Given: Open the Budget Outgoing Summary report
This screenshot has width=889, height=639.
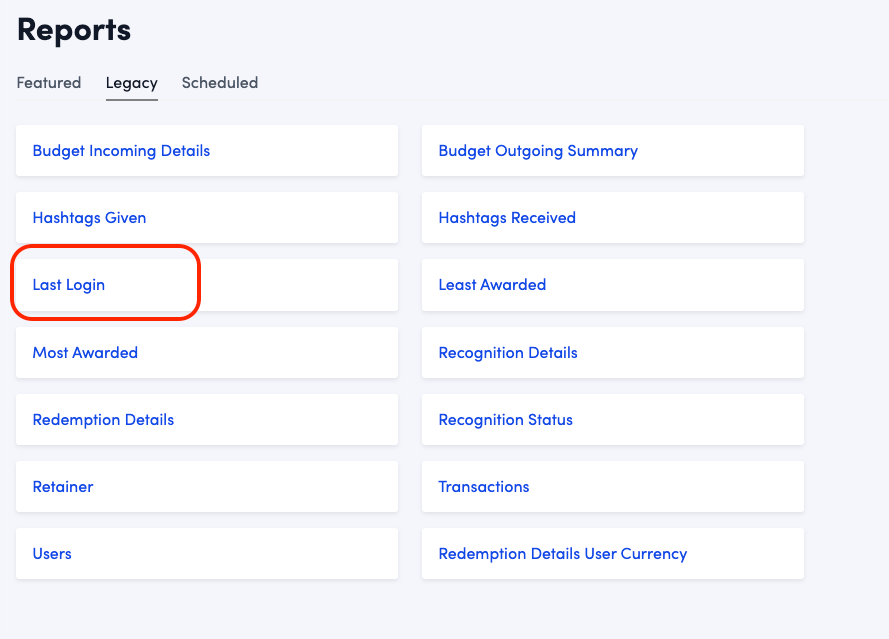Looking at the screenshot, I should pyautogui.click(x=538, y=151).
